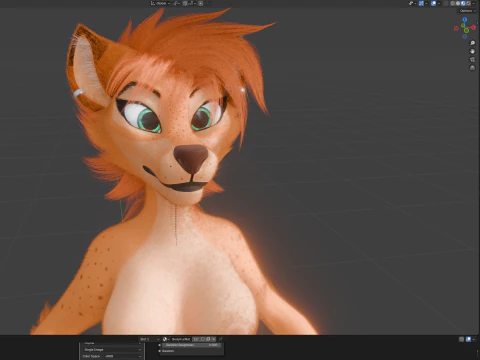Toggle node editor overlays at bottom right
This screenshot has height=360, width=480.
click(468, 339)
